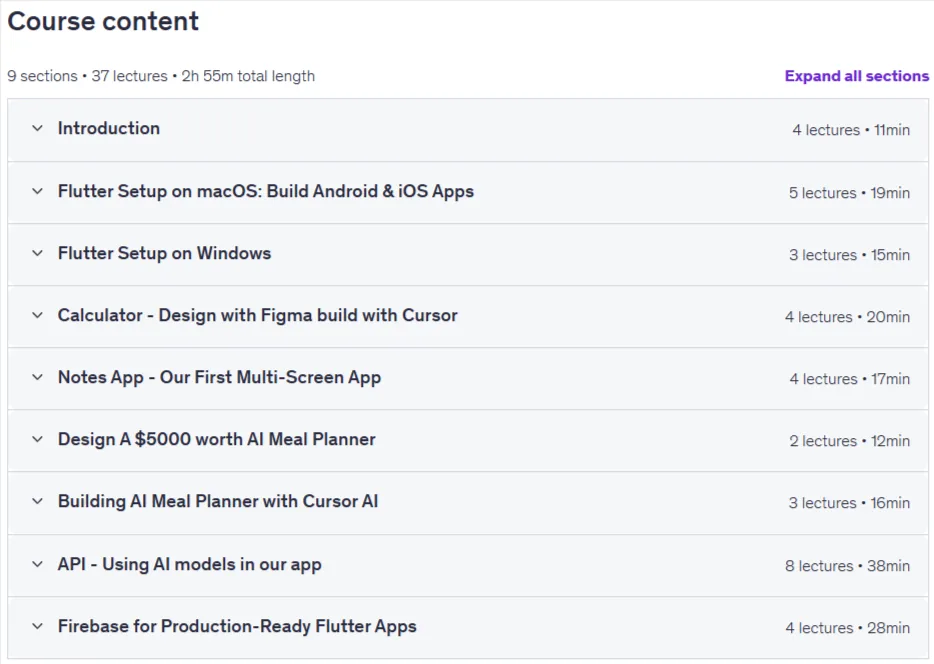Open 'Design A $5000 worth AI Meal Planner'
This screenshot has height=664, width=934.
click(x=216, y=439)
